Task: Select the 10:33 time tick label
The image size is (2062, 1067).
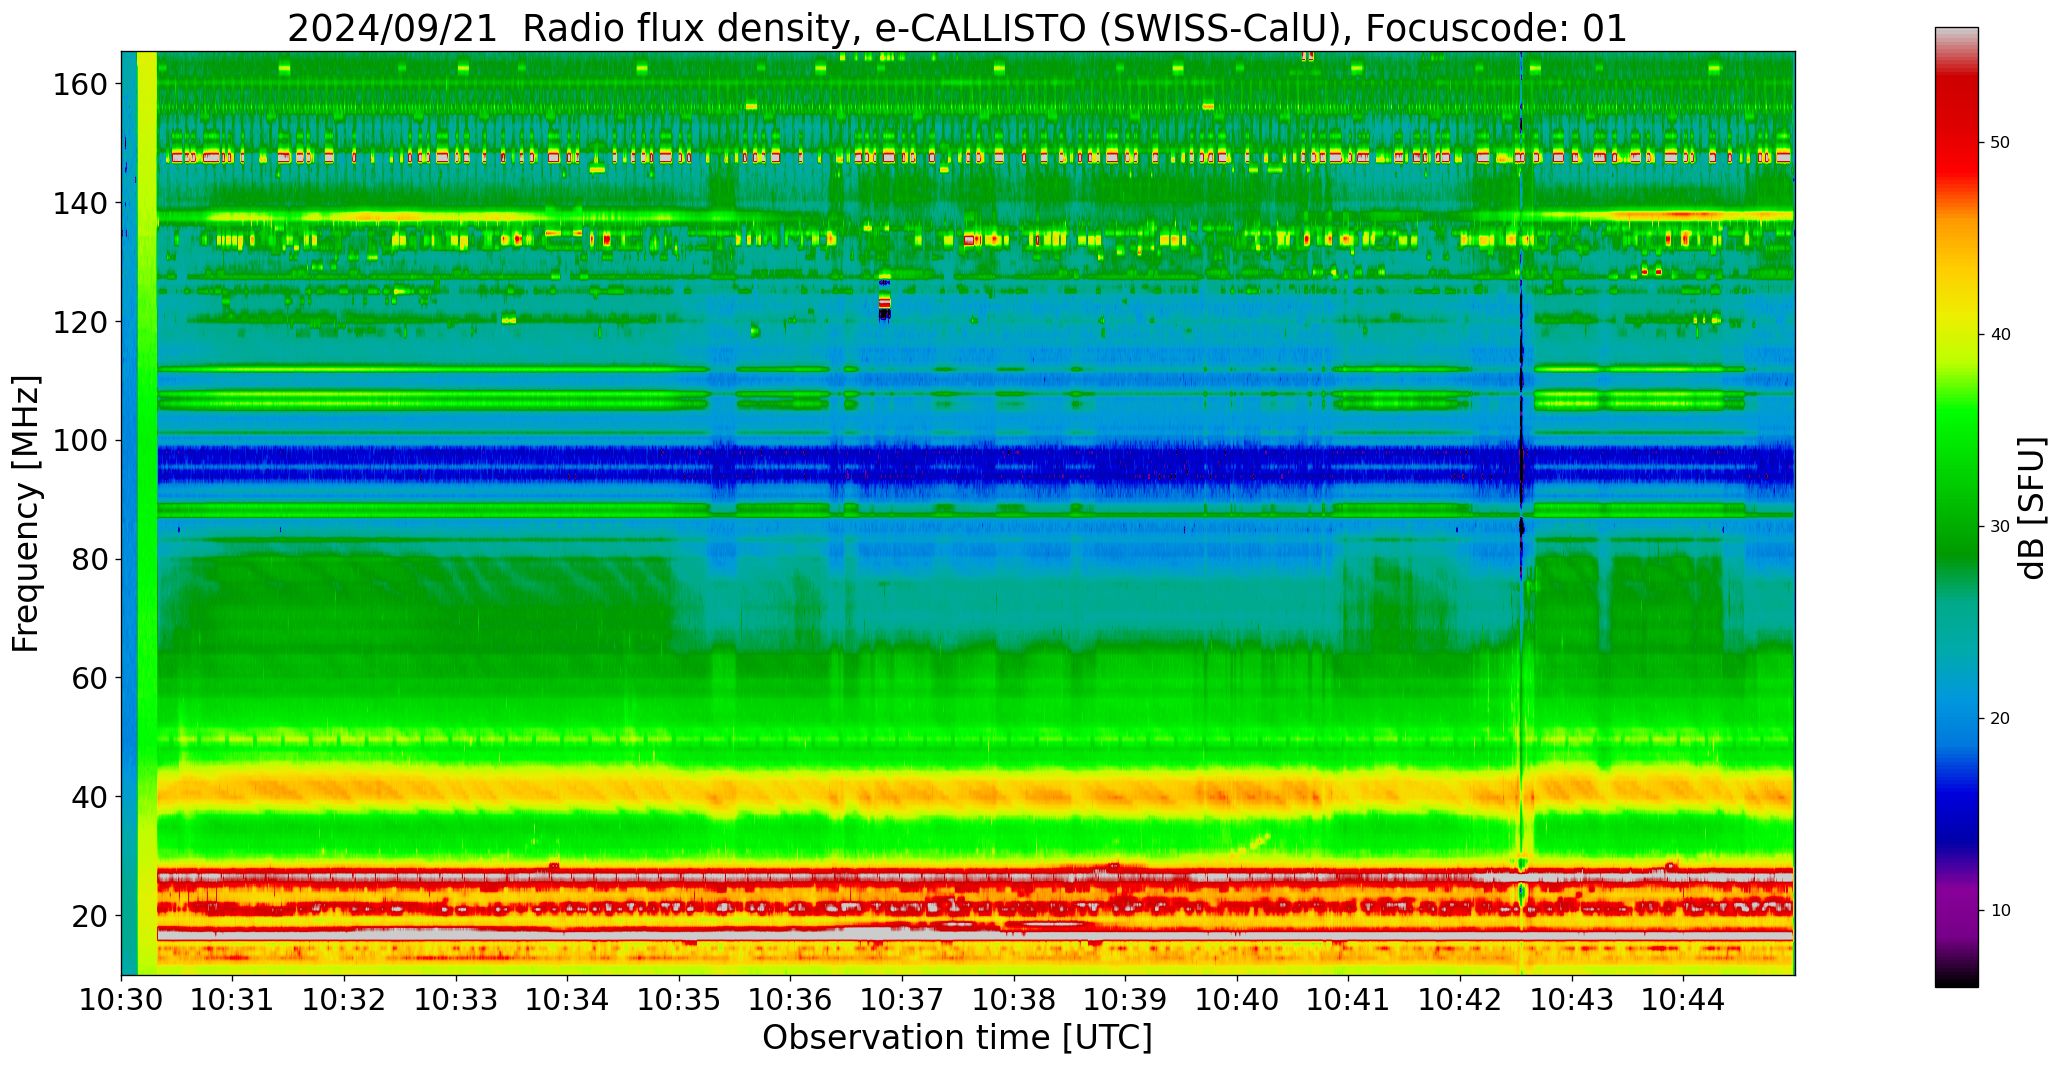Action: click(x=456, y=999)
